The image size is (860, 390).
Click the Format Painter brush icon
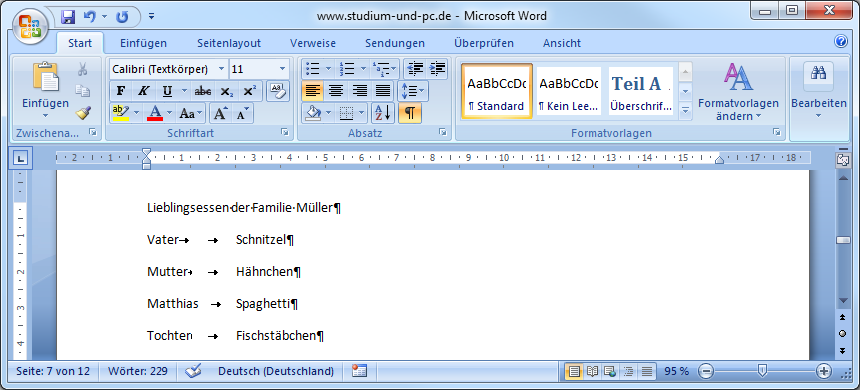(x=83, y=113)
